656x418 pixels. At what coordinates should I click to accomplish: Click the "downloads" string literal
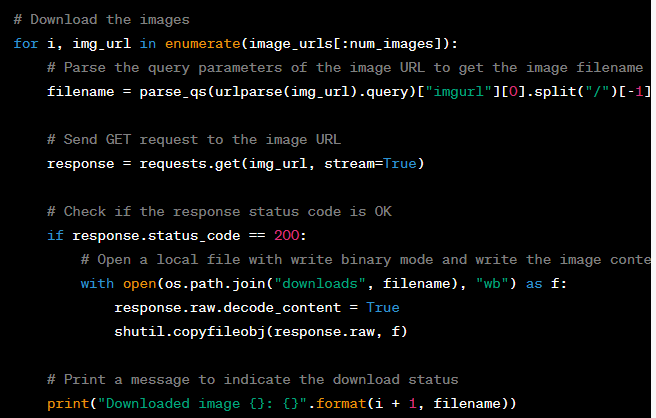coord(320,284)
